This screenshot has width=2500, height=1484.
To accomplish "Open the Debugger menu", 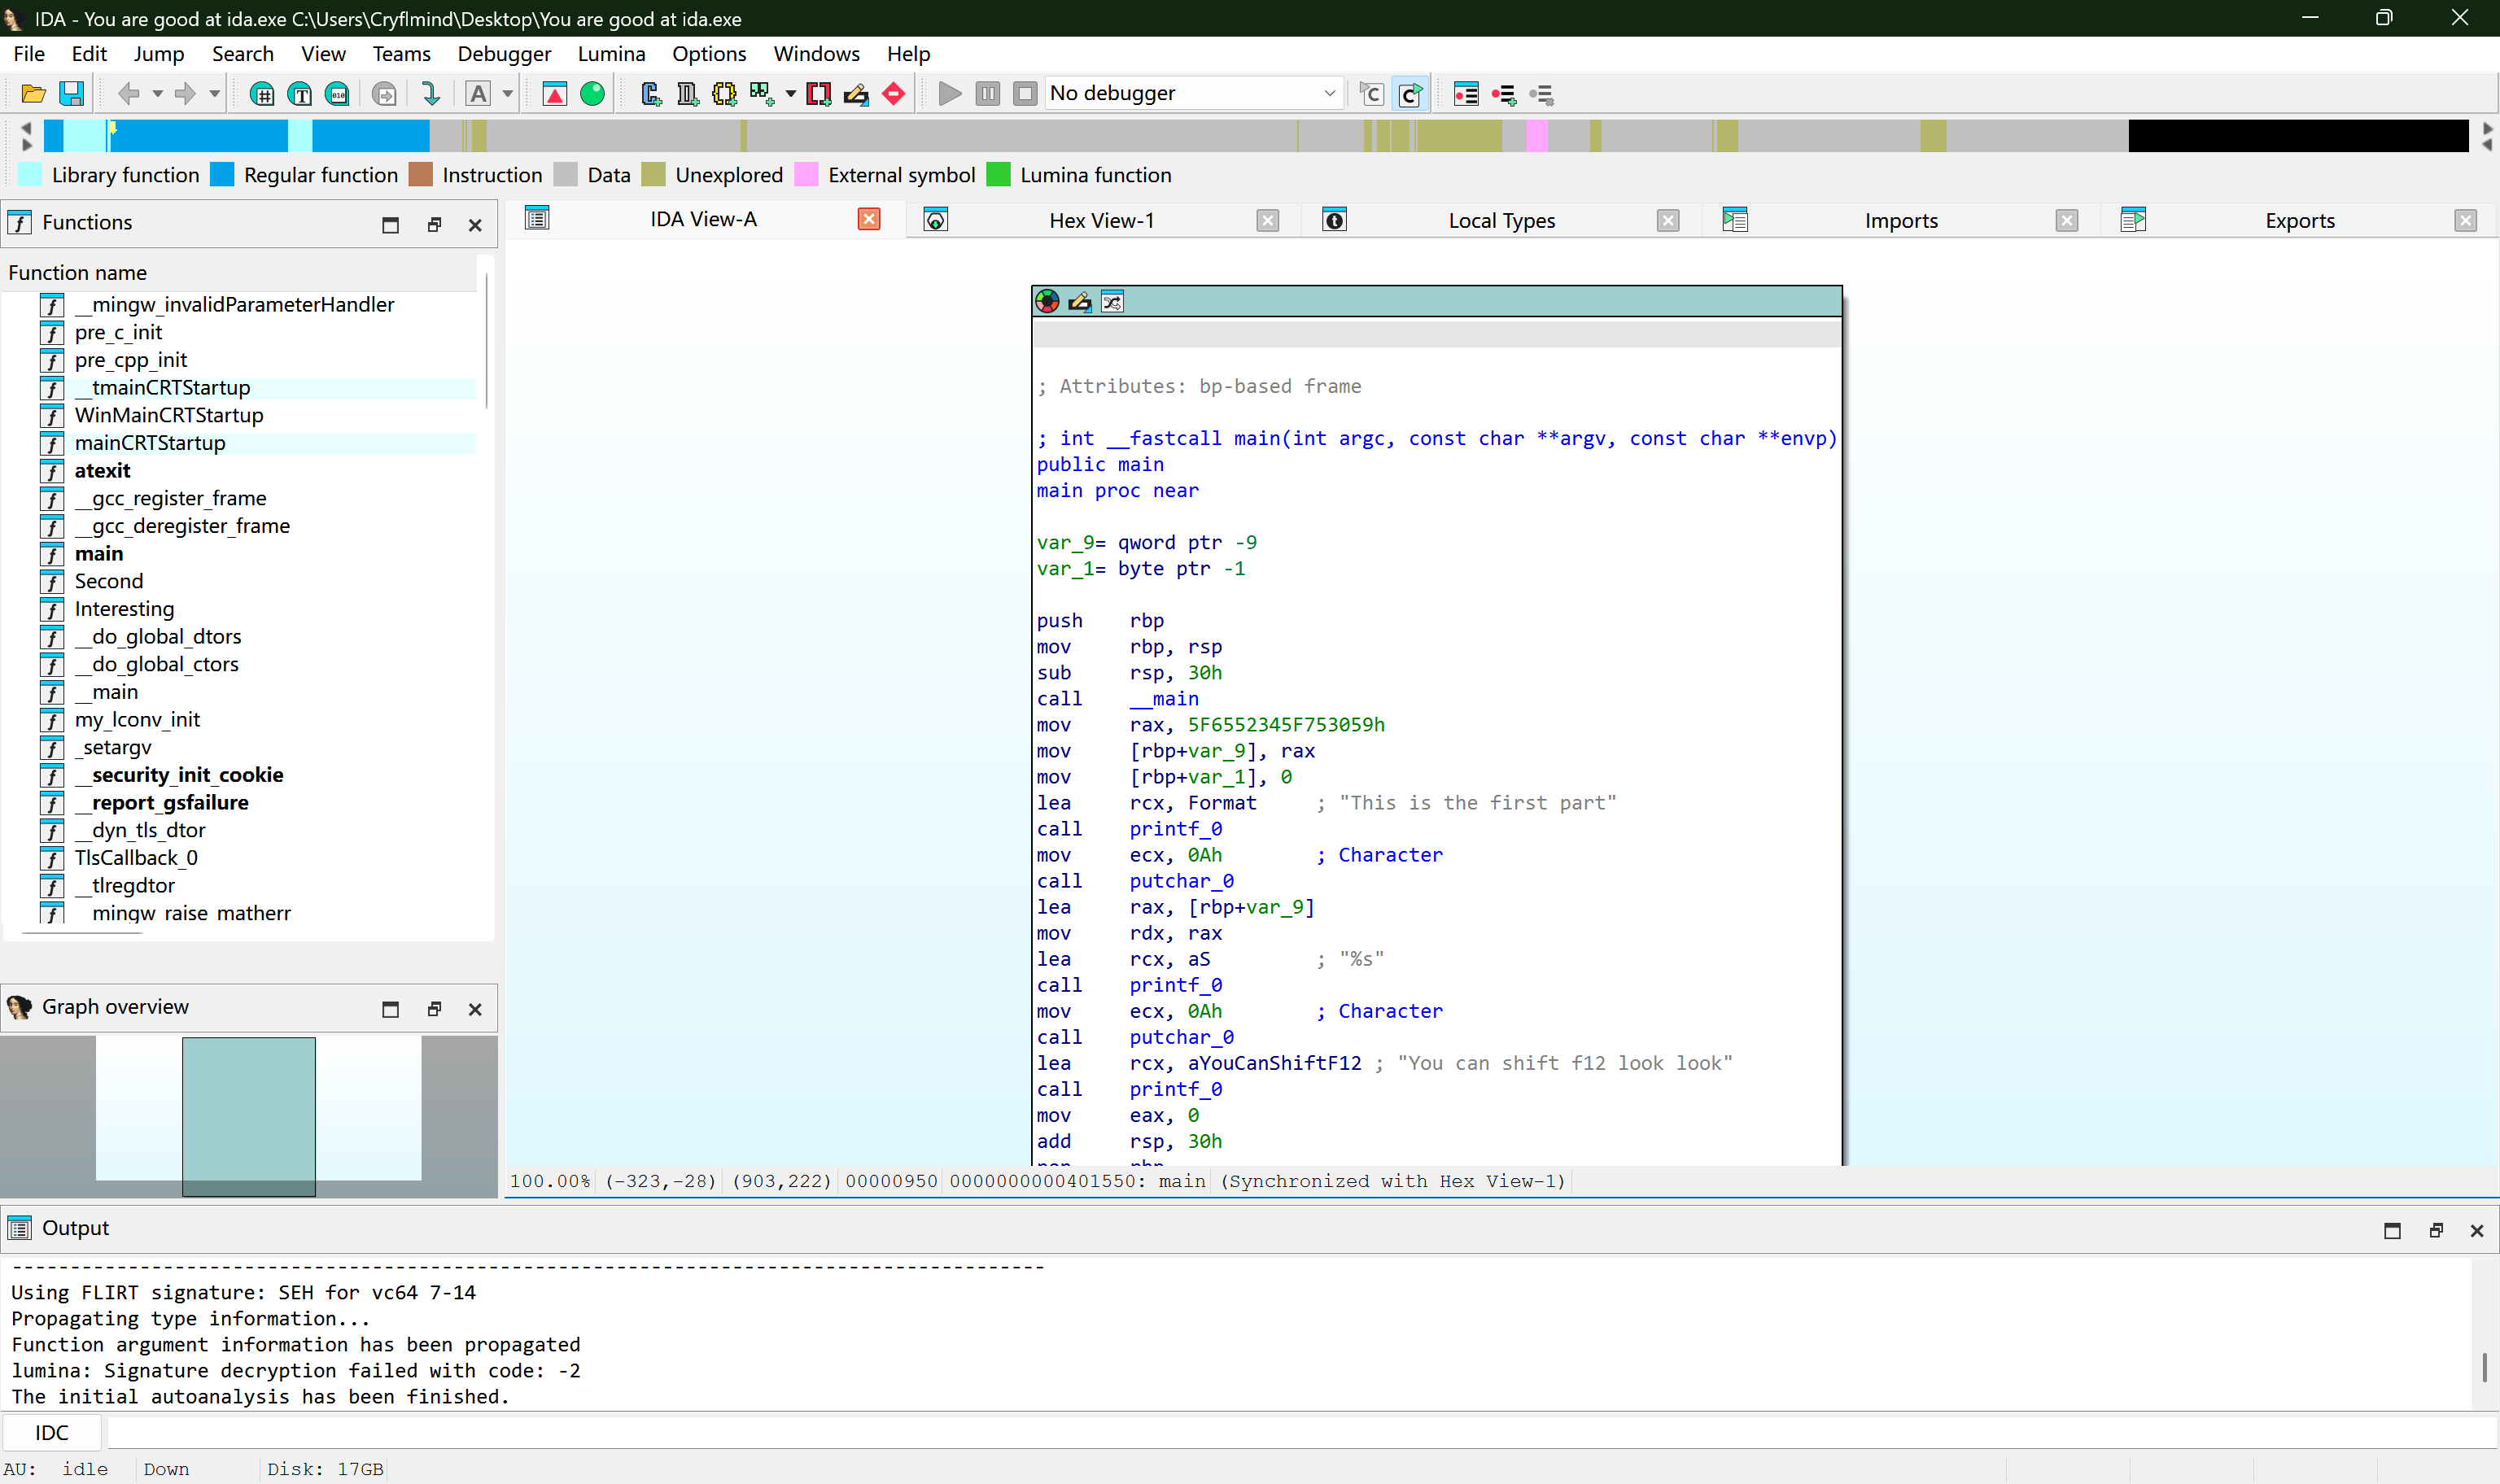I will click(504, 53).
